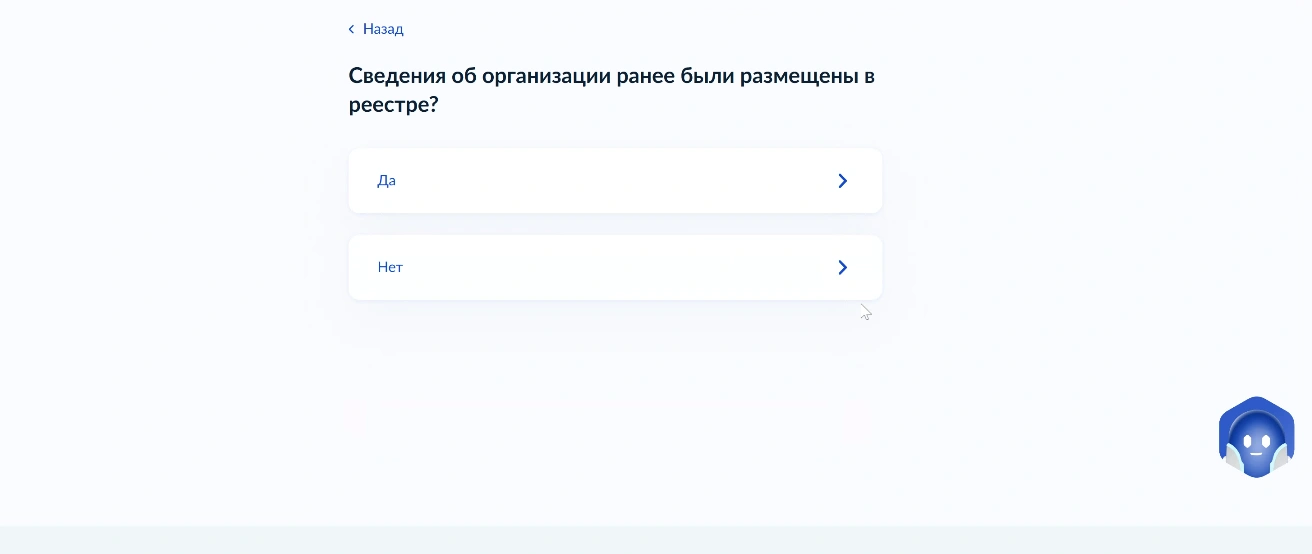The image size is (1312, 554).
Task: Expand the Нет card using its arrow
Action: 842,267
